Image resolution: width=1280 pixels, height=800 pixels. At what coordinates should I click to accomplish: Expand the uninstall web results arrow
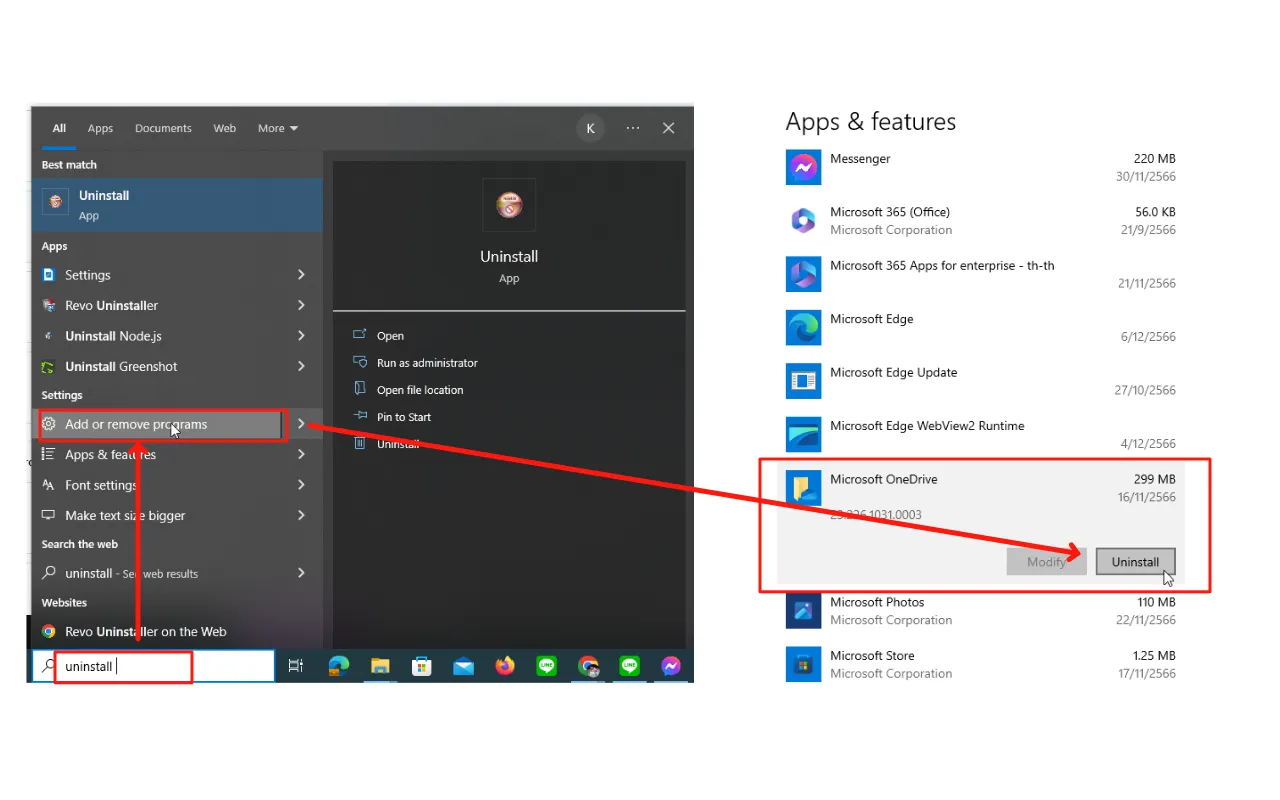301,573
